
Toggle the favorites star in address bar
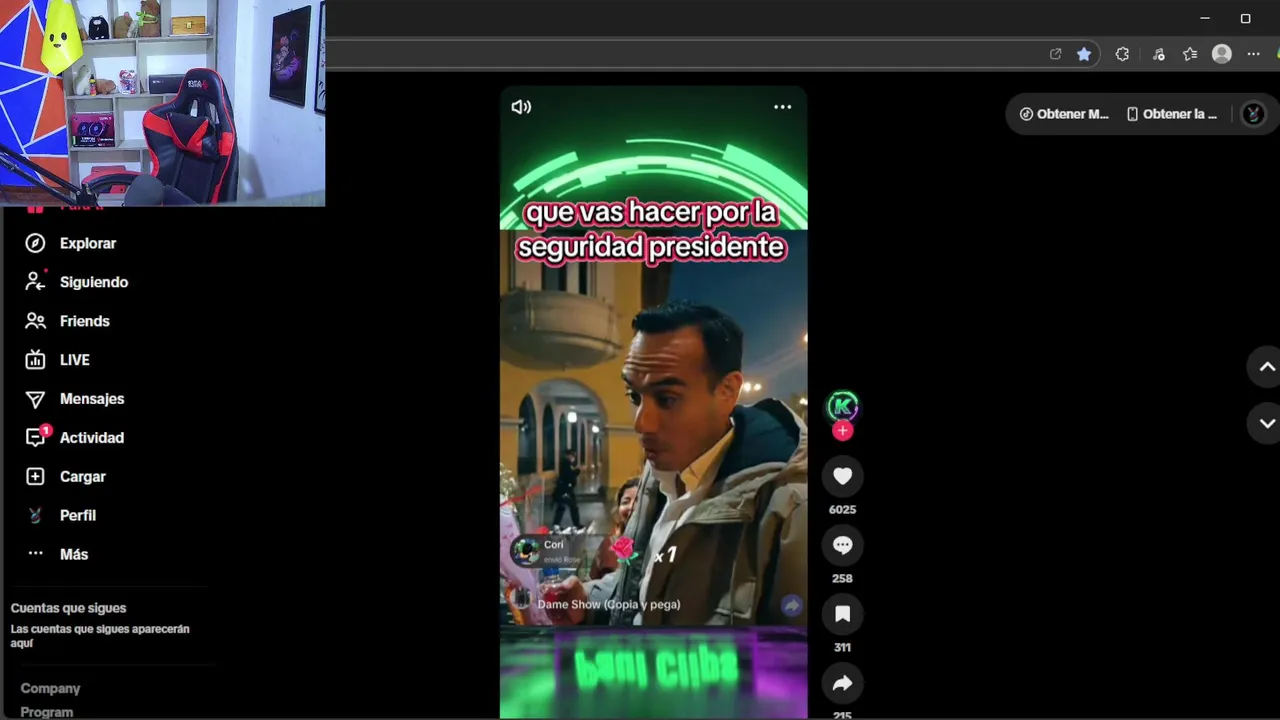click(1084, 54)
